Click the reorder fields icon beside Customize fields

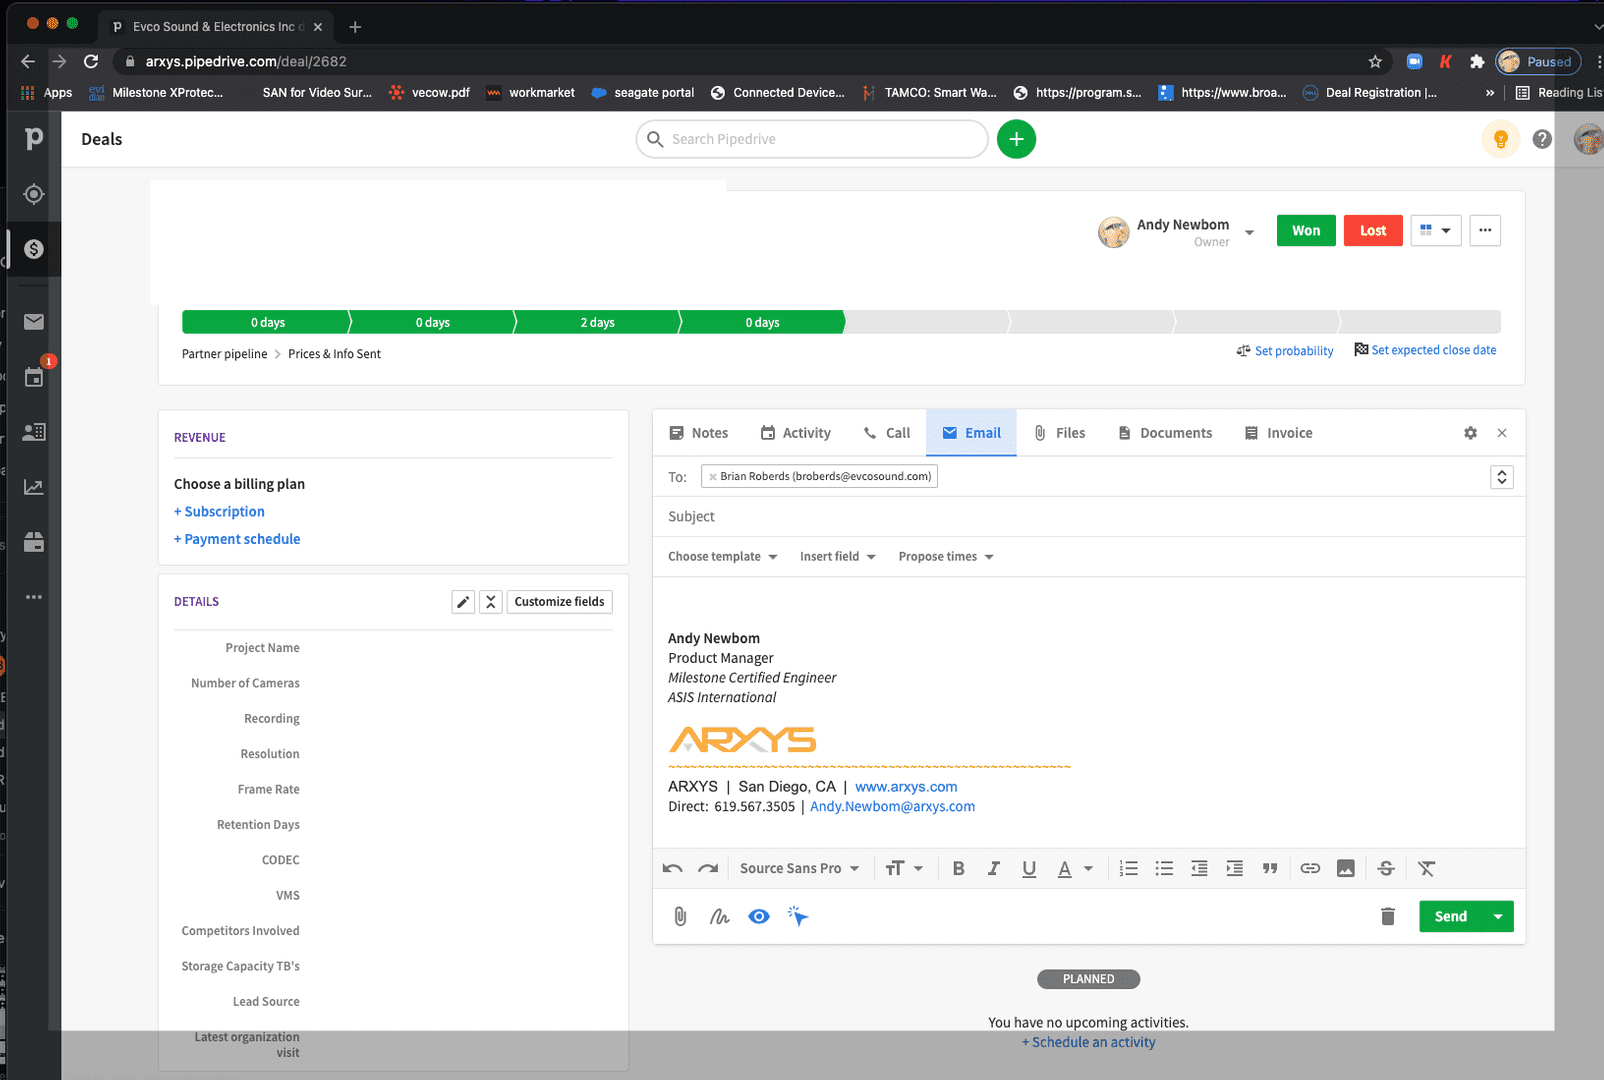coord(491,602)
